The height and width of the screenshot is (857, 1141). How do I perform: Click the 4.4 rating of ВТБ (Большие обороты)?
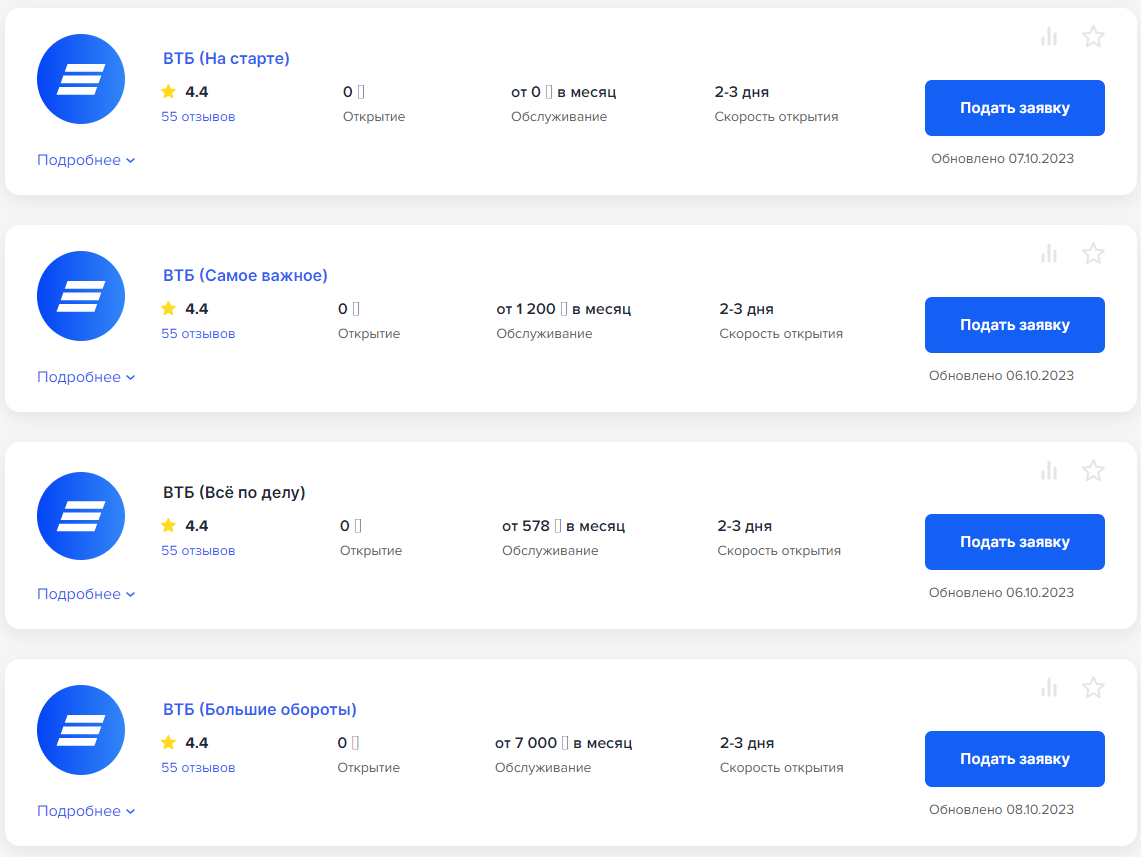(x=196, y=743)
